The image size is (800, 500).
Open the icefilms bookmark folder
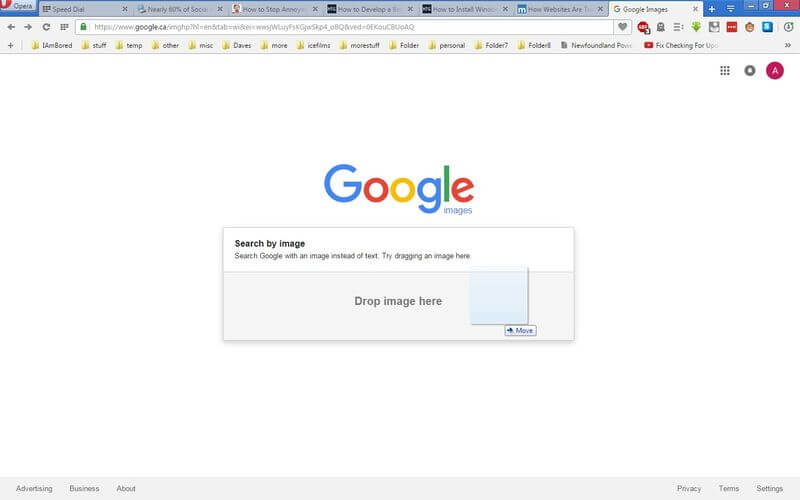click(x=313, y=45)
